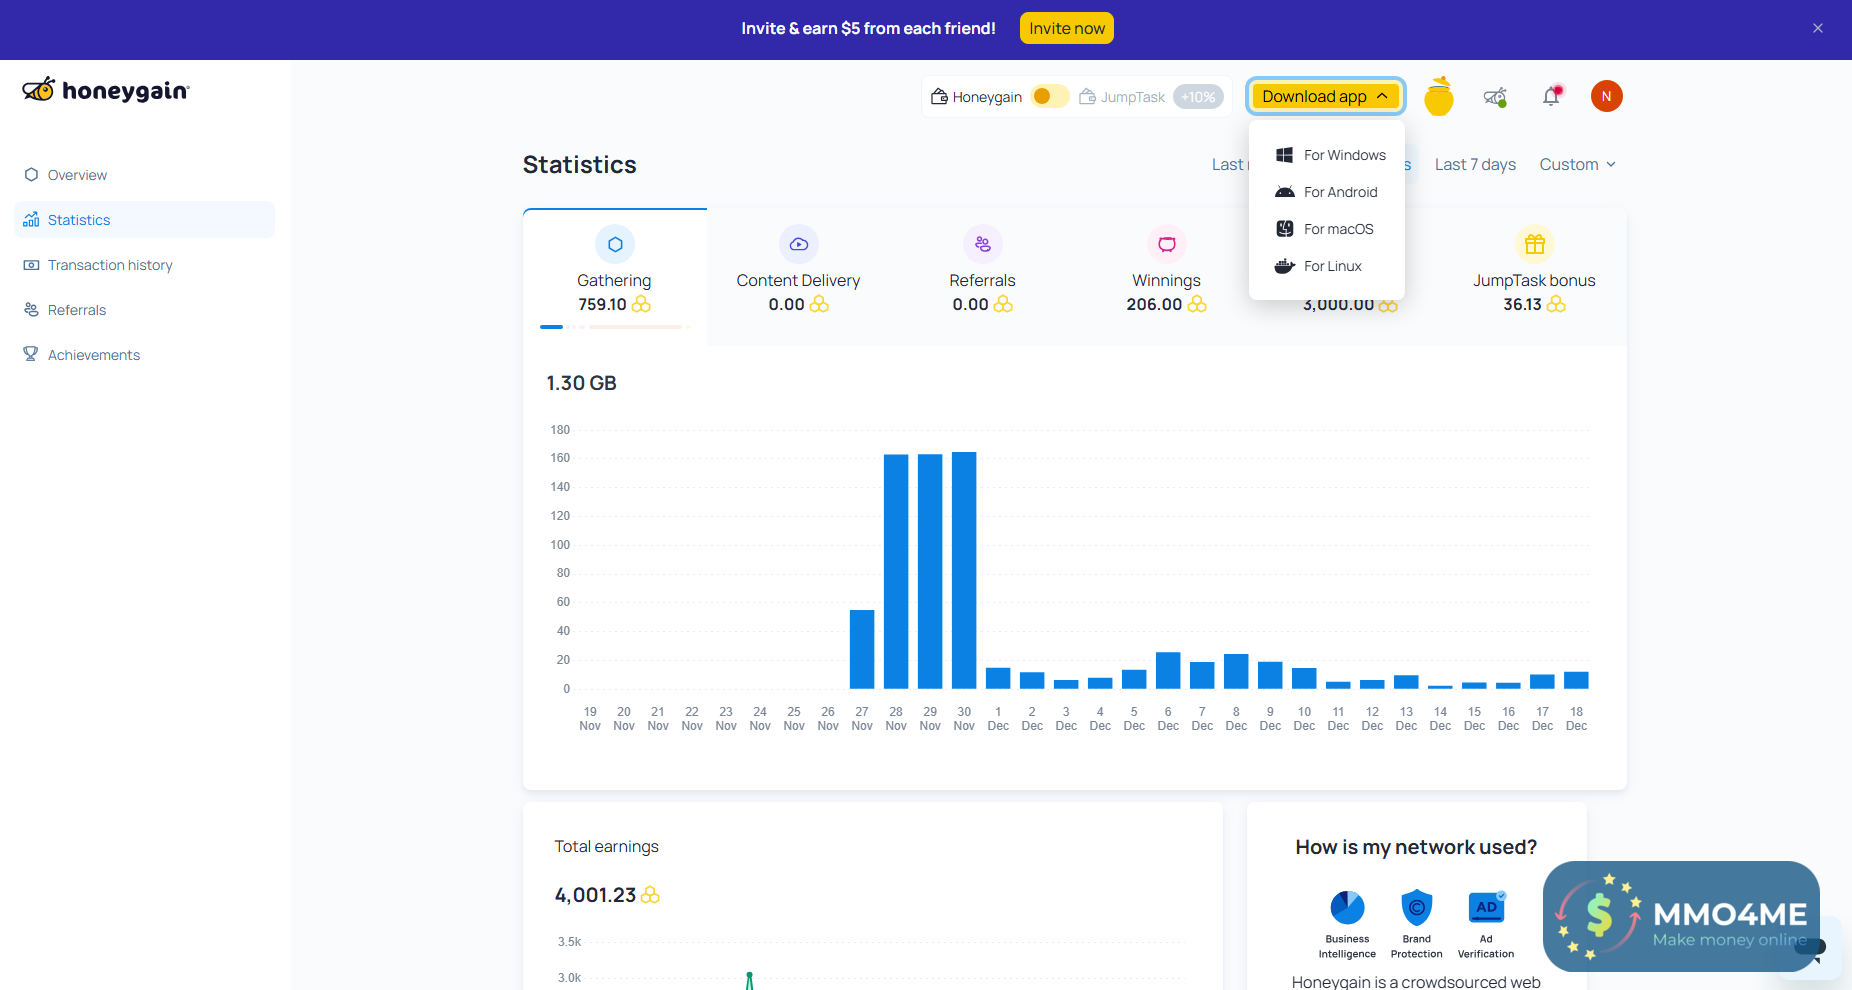Click the Winnings pot icon
The width and height of the screenshot is (1852, 990).
pos(1167,244)
